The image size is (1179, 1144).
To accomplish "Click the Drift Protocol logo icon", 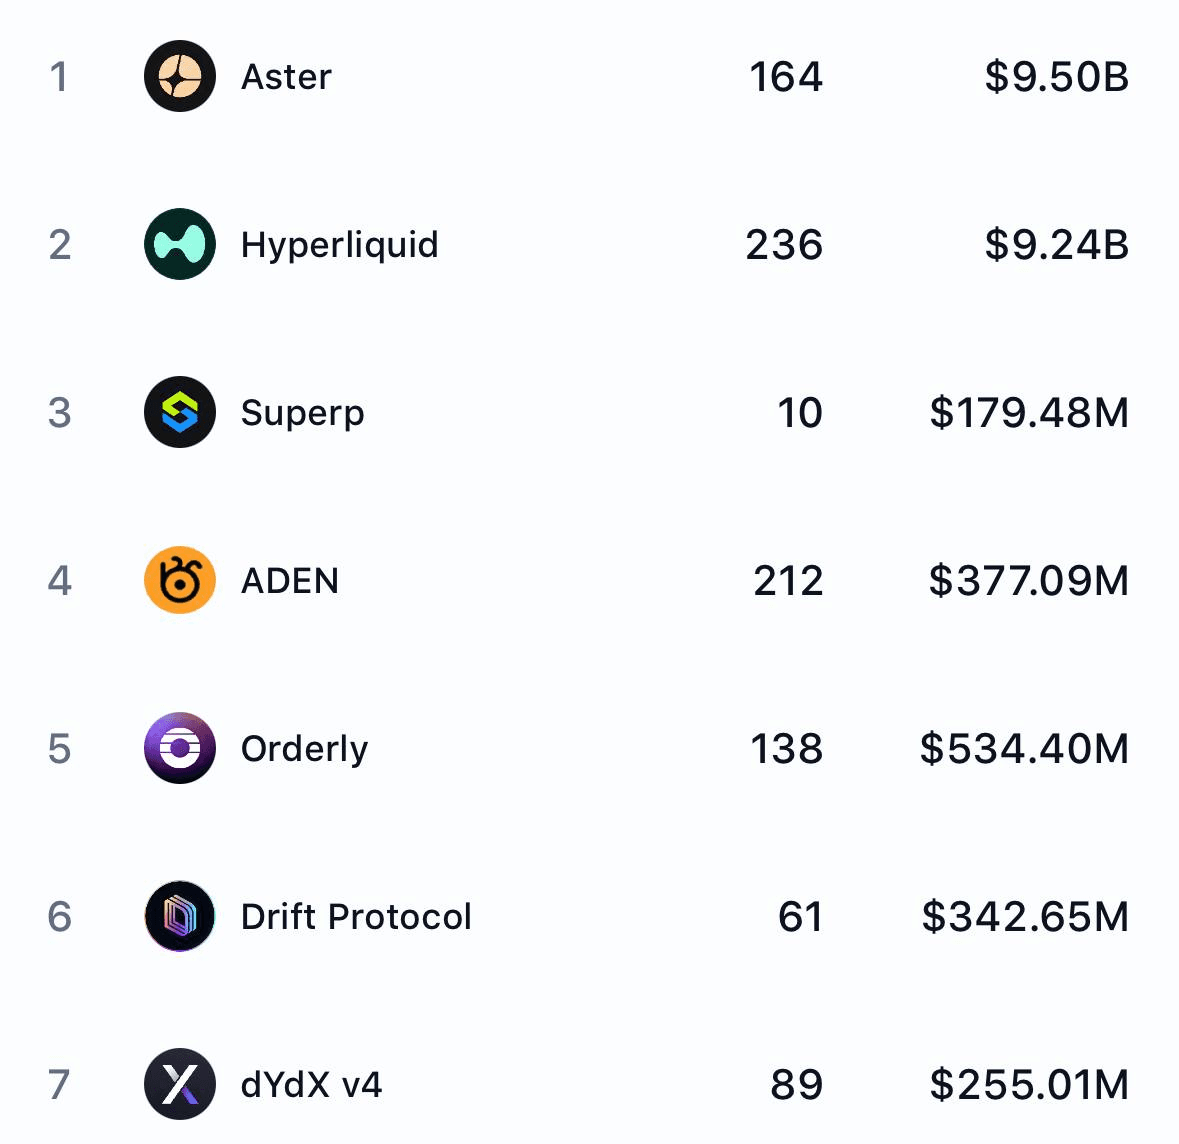I will 180,916.
